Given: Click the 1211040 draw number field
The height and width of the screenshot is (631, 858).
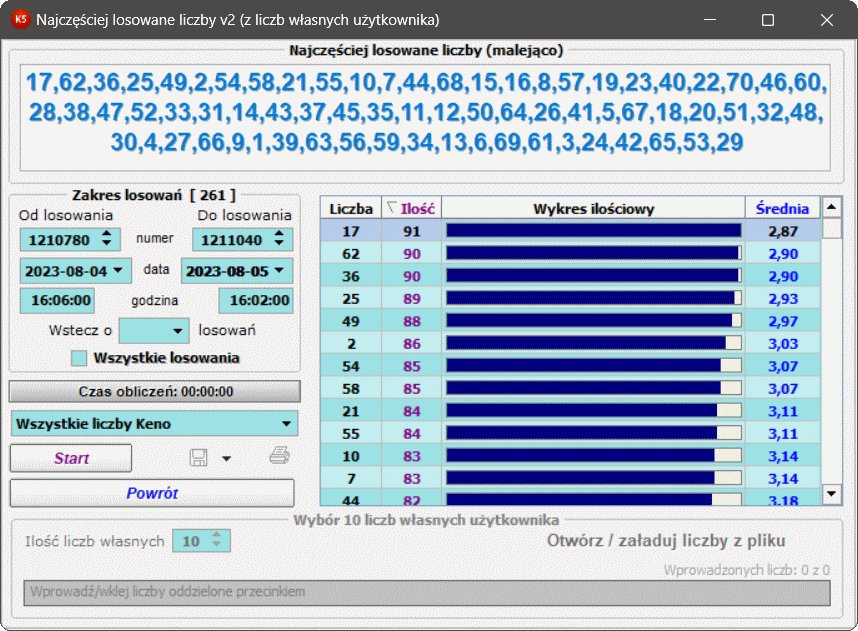Looking at the screenshot, I should pos(242,240).
